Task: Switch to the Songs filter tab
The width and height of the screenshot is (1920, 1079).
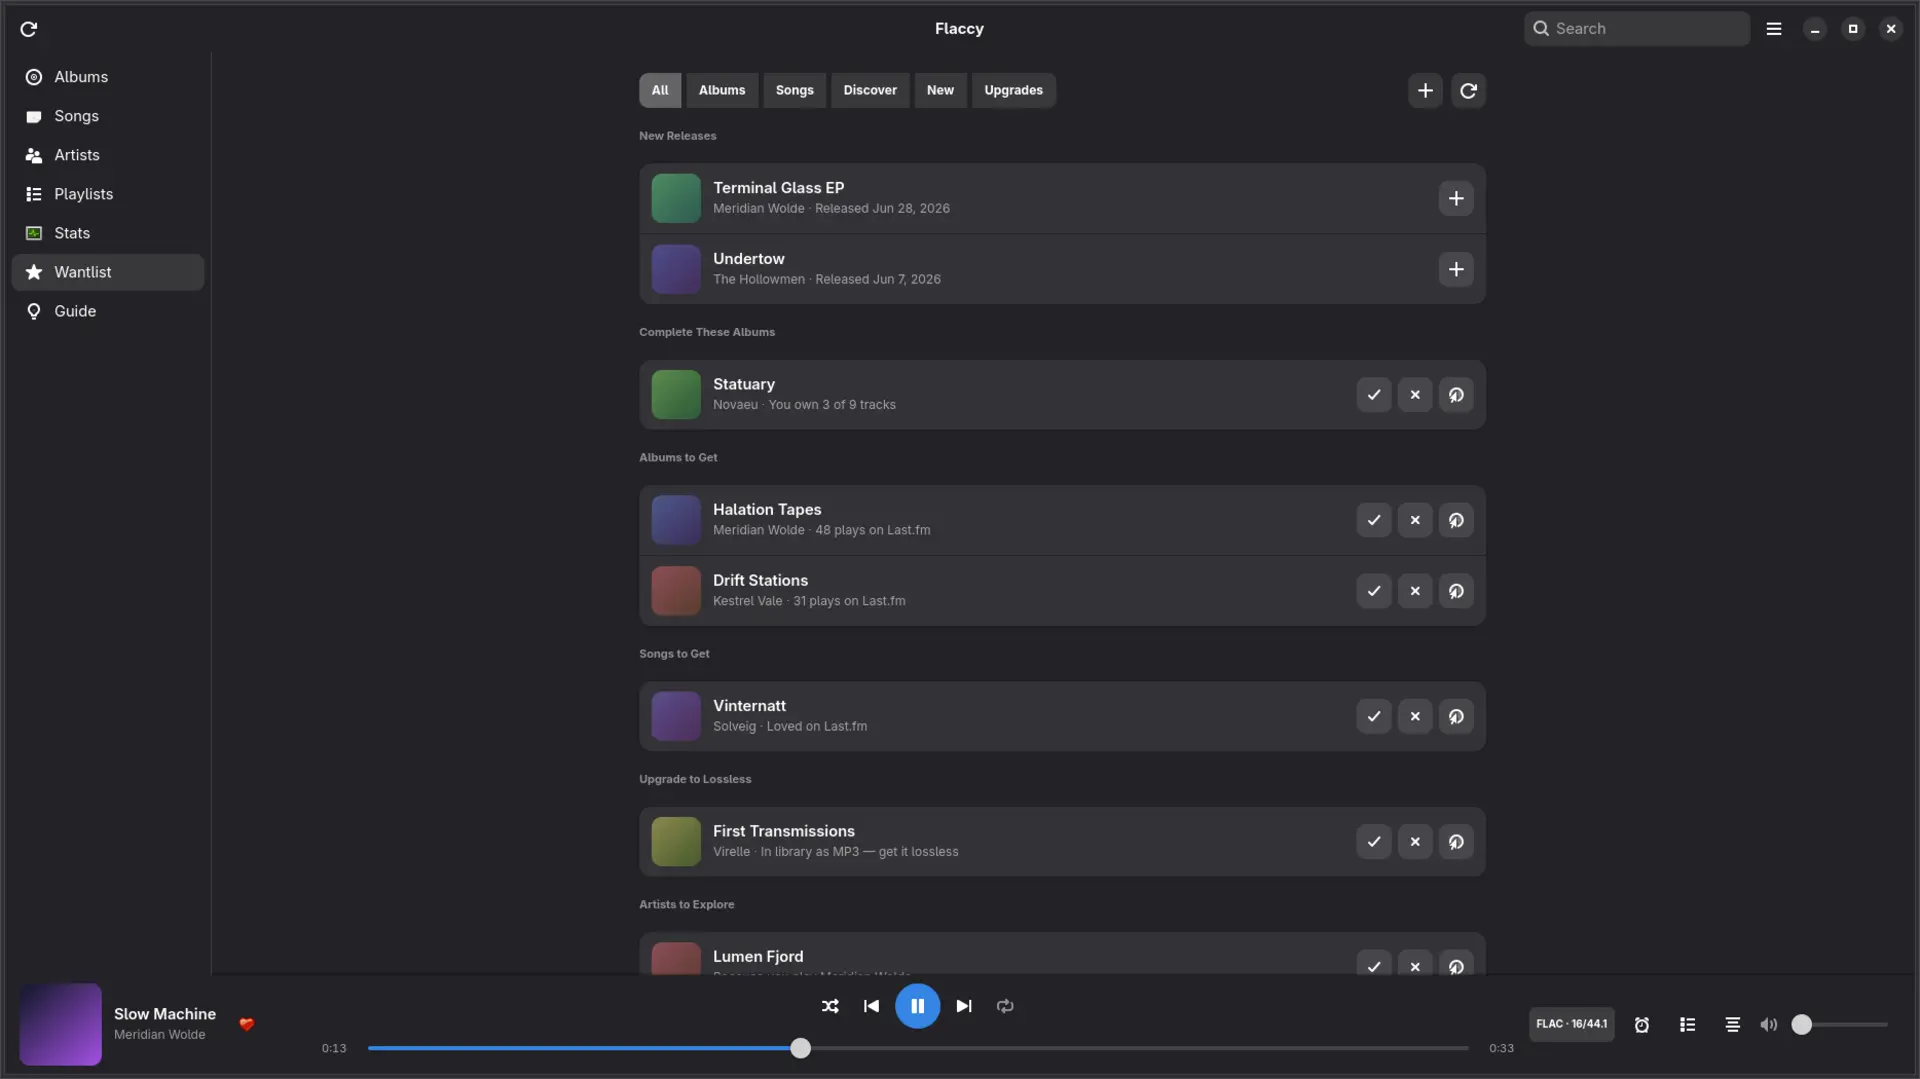Action: (x=795, y=90)
